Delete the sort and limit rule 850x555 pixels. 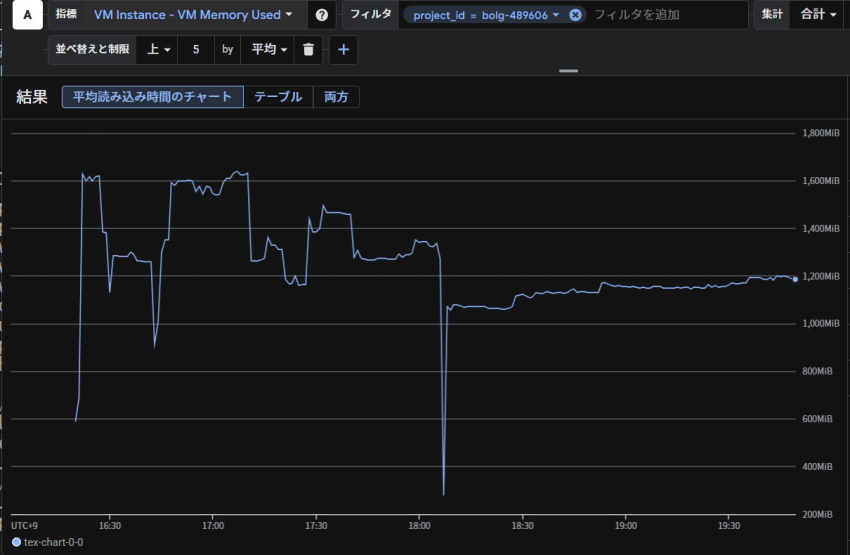[x=308, y=49]
